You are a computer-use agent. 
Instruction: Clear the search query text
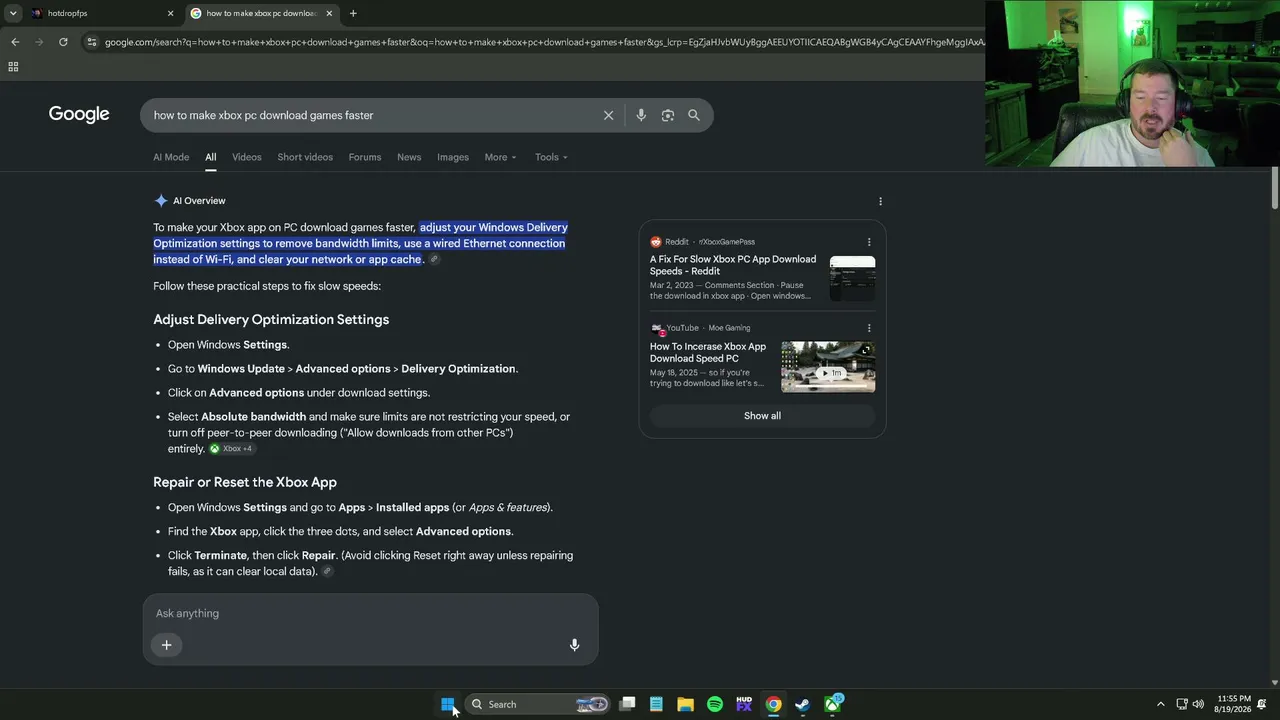pos(608,115)
